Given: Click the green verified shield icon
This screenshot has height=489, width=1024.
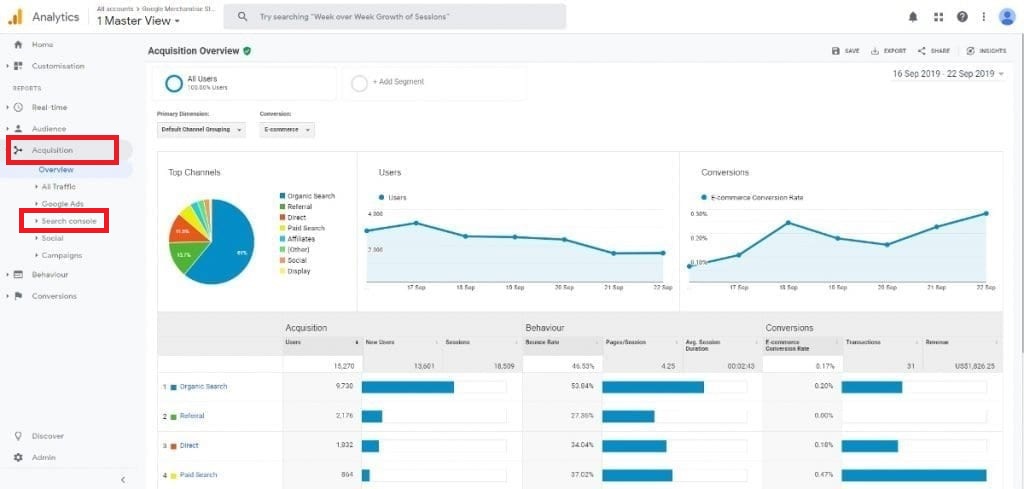Looking at the screenshot, I should point(247,51).
